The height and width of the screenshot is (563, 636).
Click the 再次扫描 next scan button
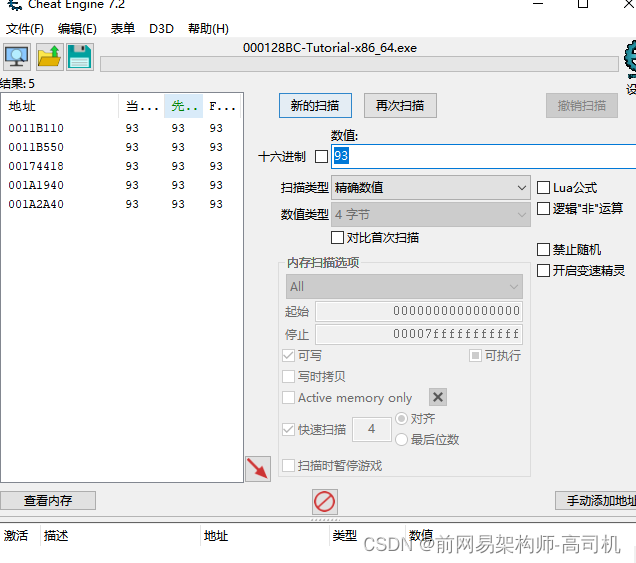(400, 106)
